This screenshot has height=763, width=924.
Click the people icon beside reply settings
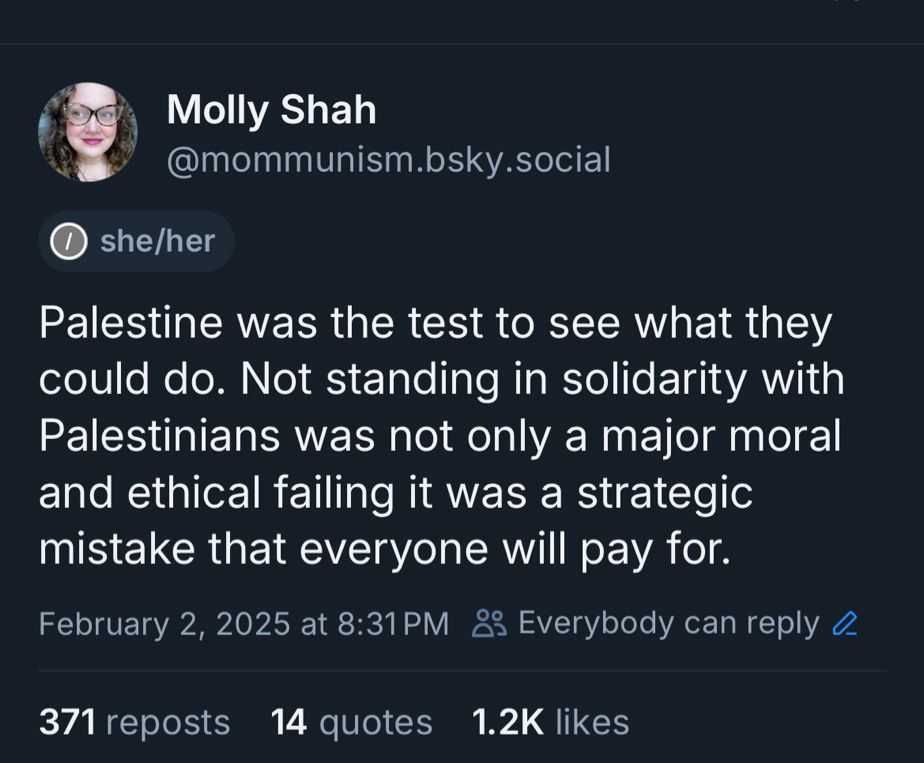tap(489, 622)
